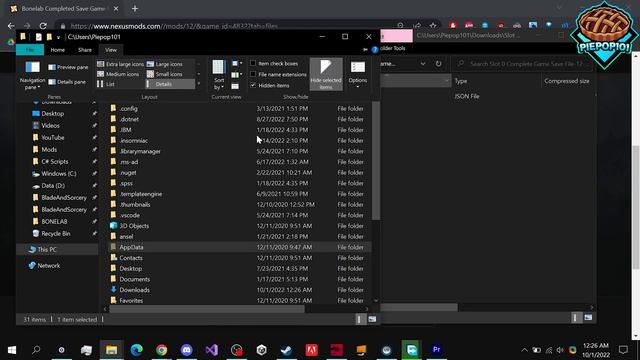Open the Options button
The image size is (640, 360).
click(x=358, y=74)
